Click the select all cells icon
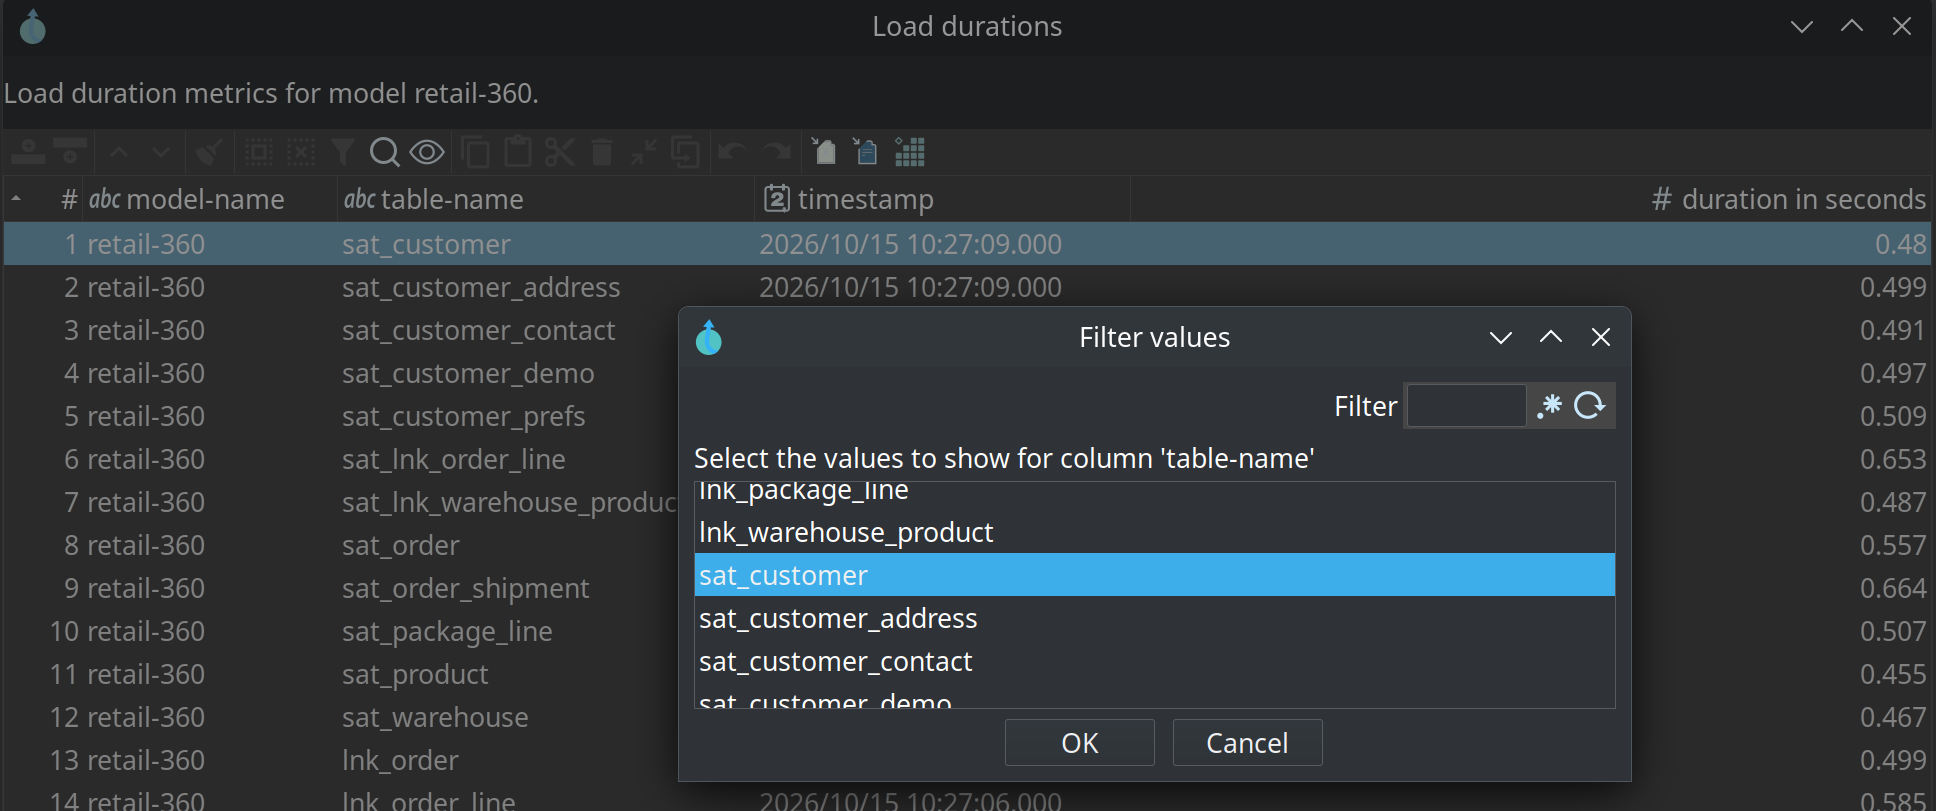Screen dimensions: 1936x811 [x=258, y=152]
